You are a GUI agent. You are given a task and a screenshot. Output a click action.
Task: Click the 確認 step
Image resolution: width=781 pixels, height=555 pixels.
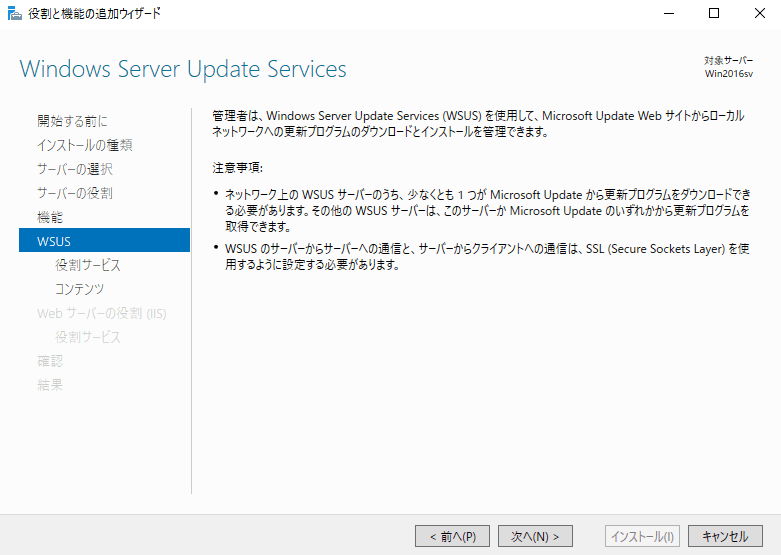pyautogui.click(x=50, y=361)
